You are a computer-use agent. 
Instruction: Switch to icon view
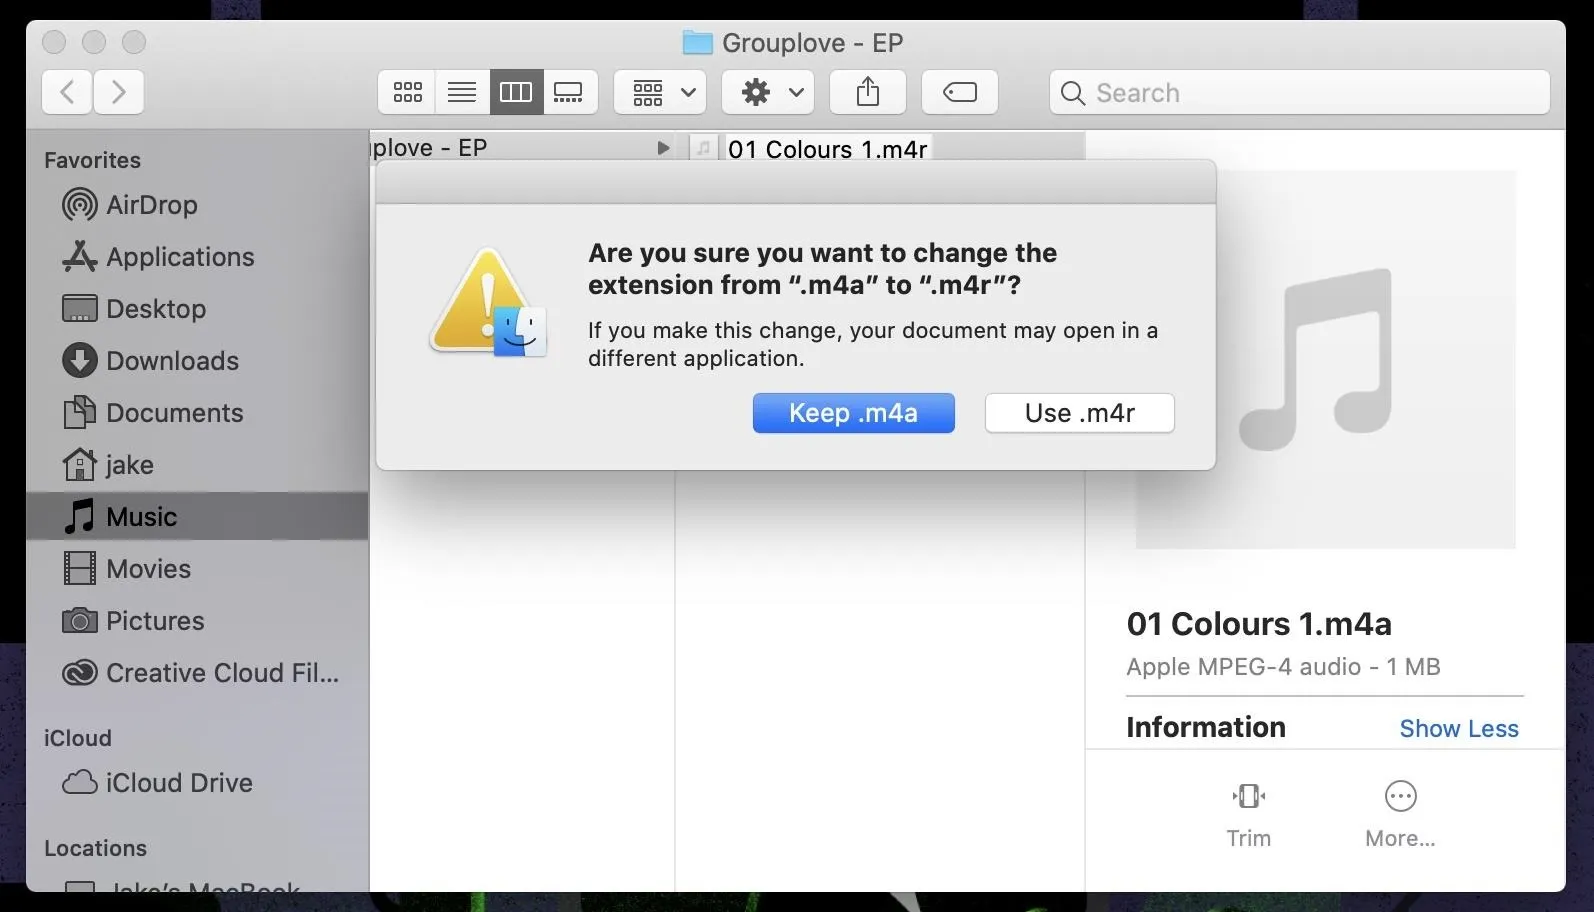(407, 92)
